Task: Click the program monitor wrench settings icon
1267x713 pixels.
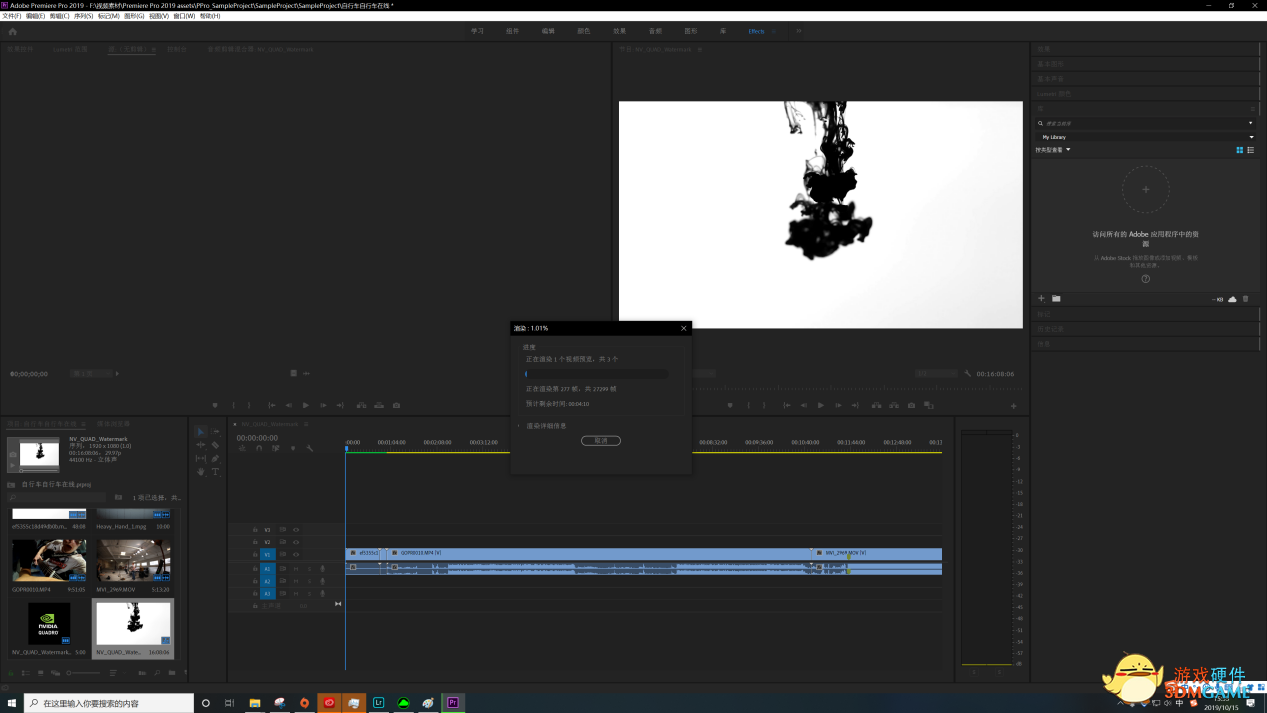Action: pyautogui.click(x=968, y=374)
